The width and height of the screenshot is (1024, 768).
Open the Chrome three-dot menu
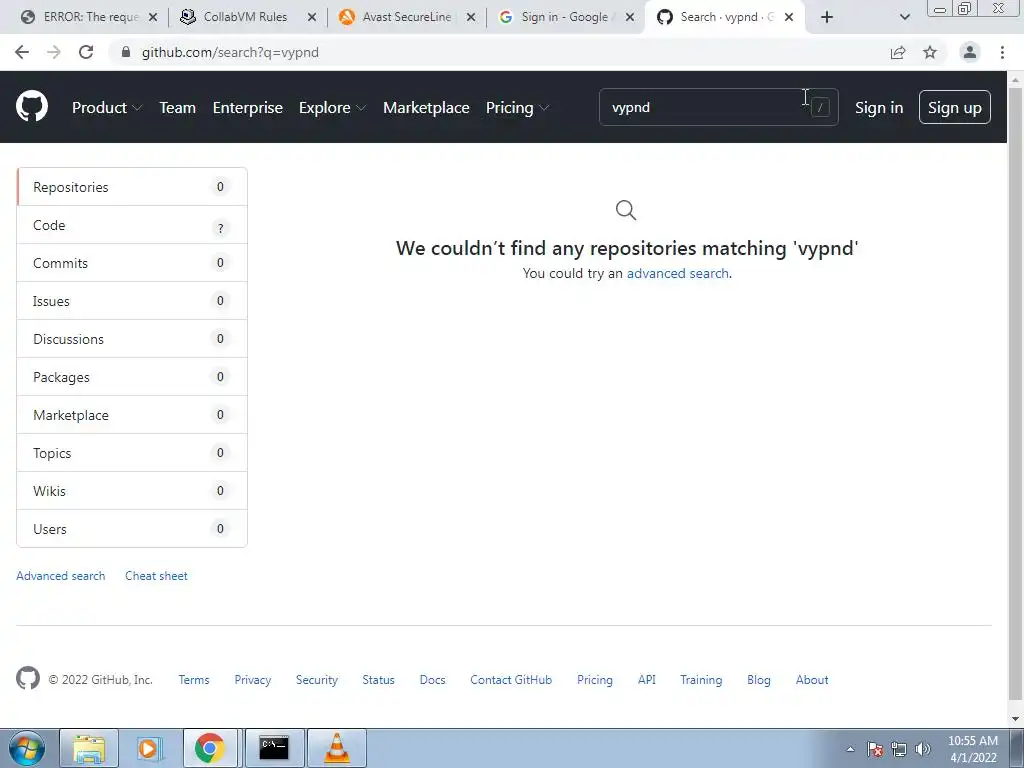1002,52
